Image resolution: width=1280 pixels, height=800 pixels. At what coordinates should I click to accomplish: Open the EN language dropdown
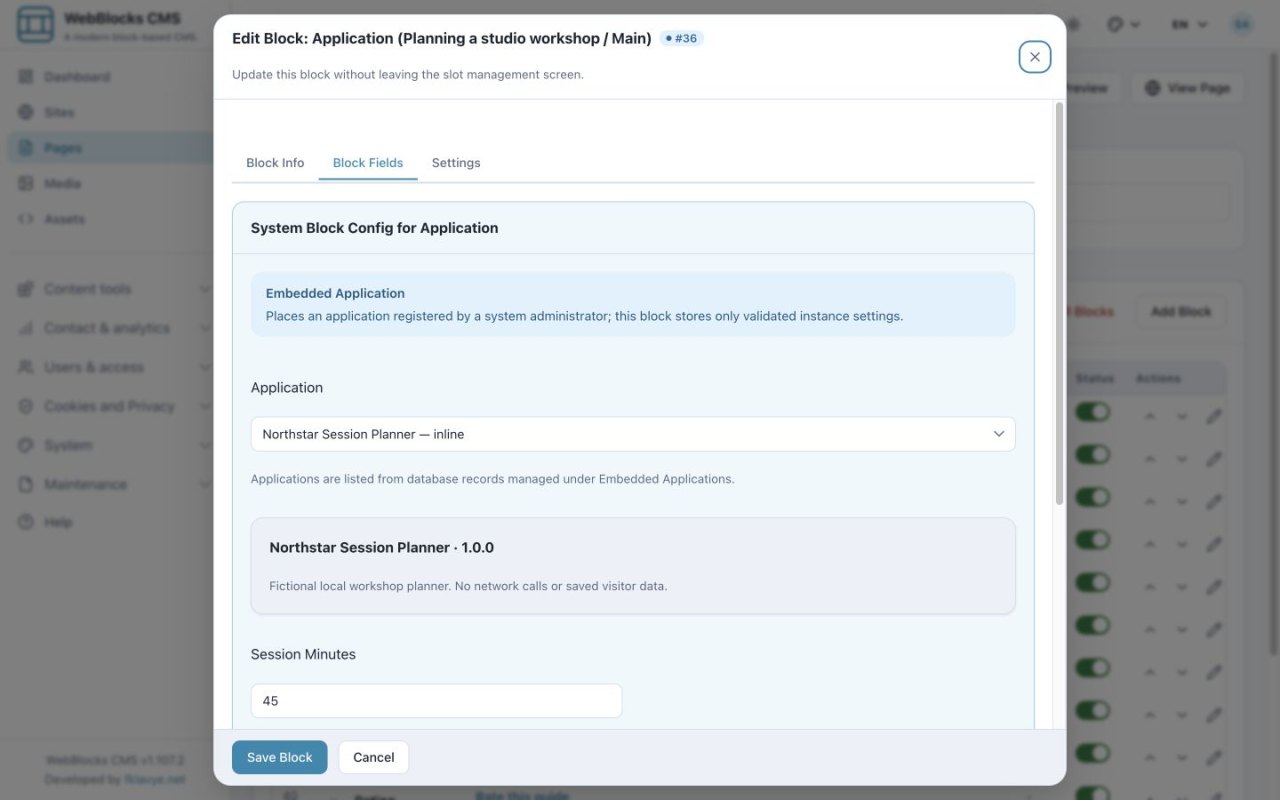pos(1190,25)
